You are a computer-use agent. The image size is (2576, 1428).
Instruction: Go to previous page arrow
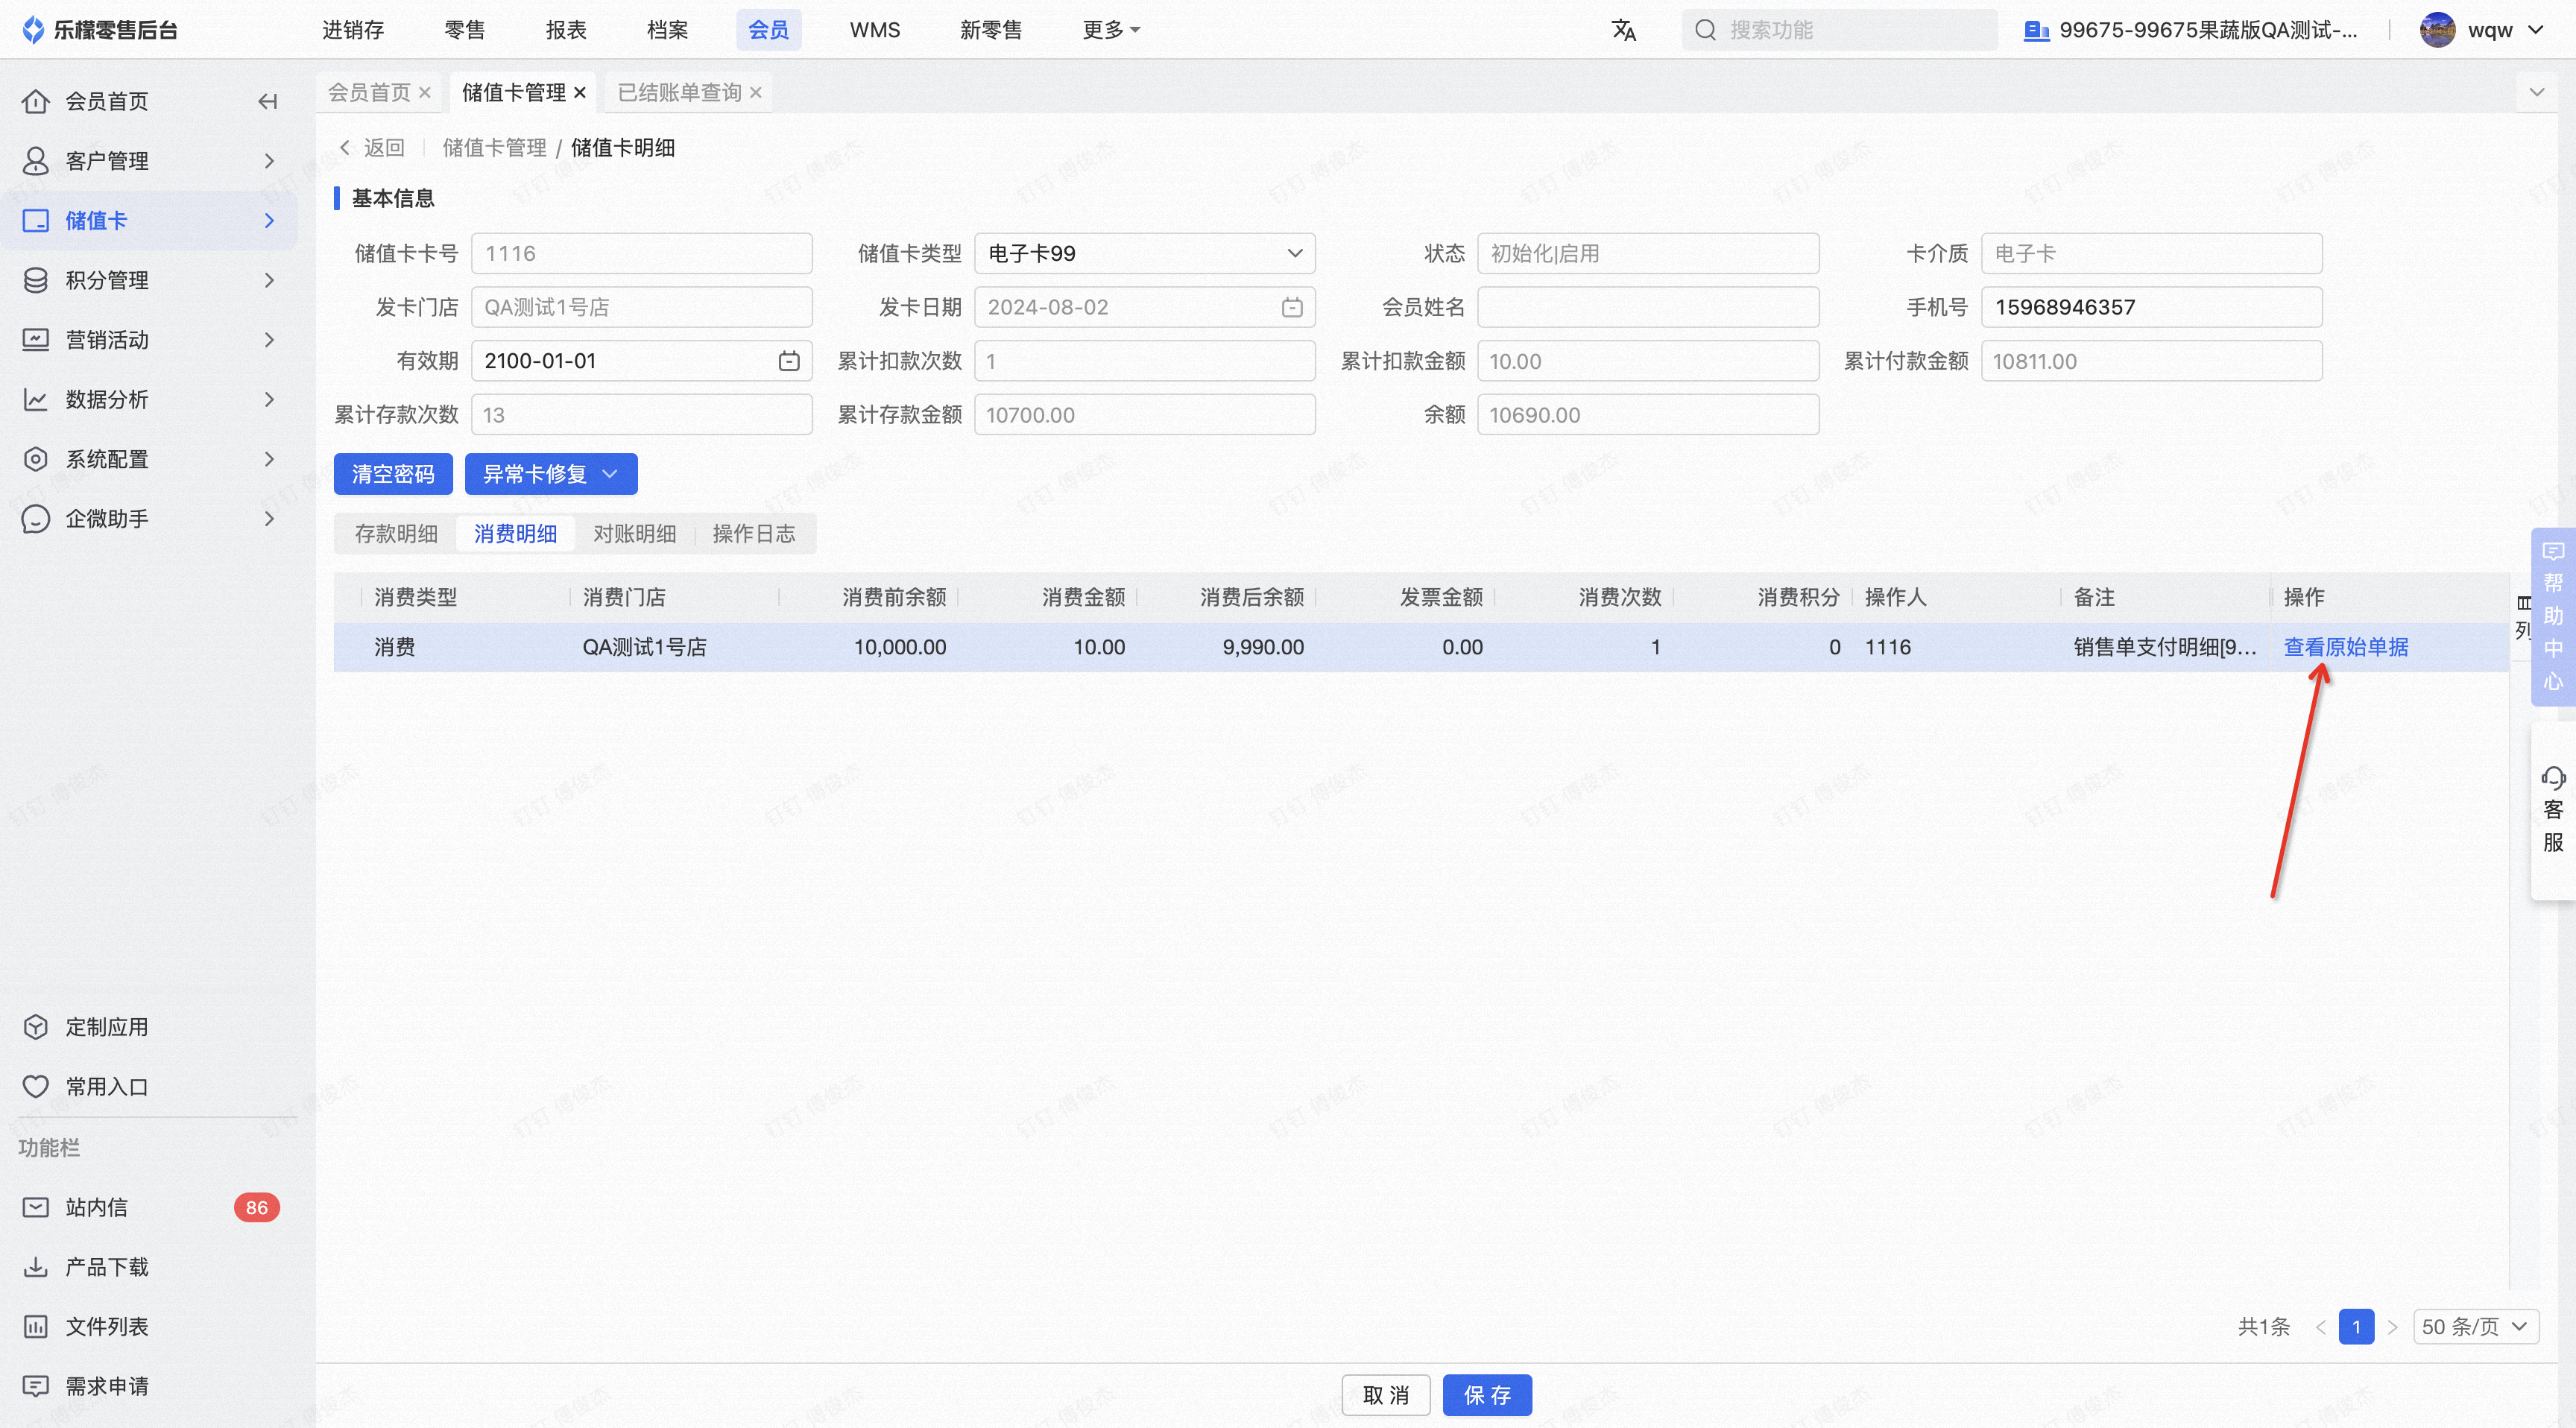point(2321,1327)
